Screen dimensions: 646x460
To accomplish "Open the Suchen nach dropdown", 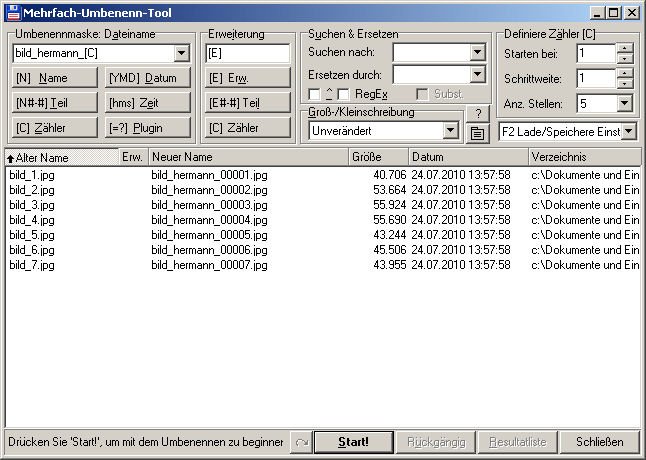I will [477, 52].
